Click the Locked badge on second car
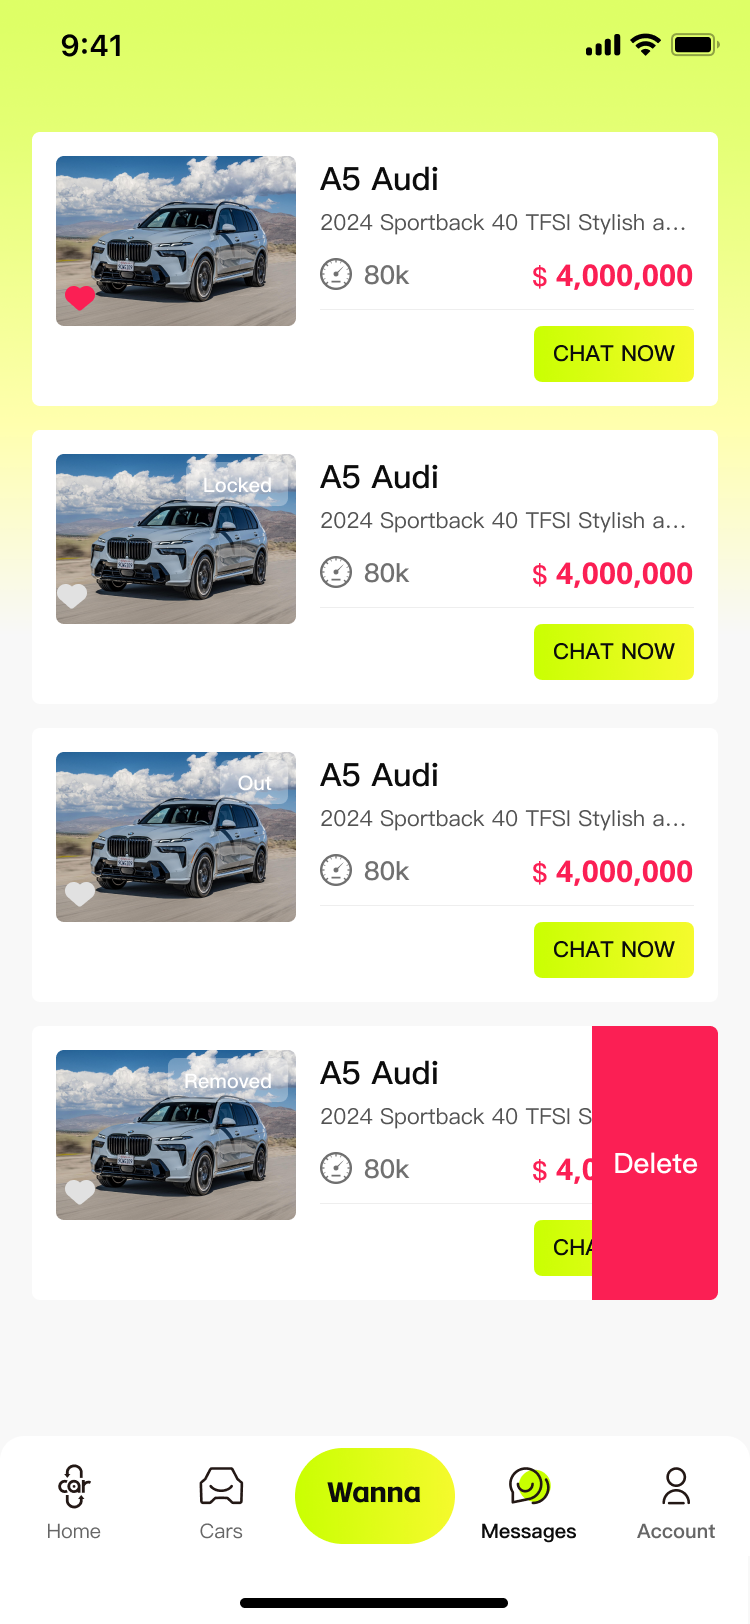 pos(238,485)
